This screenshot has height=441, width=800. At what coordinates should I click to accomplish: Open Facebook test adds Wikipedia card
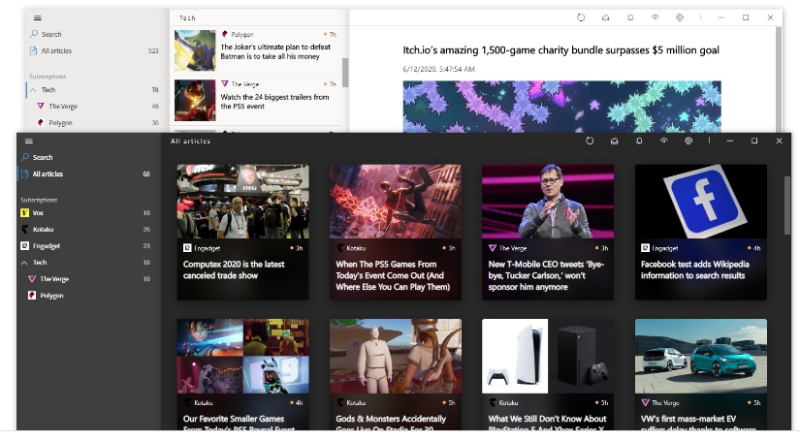[x=701, y=232]
